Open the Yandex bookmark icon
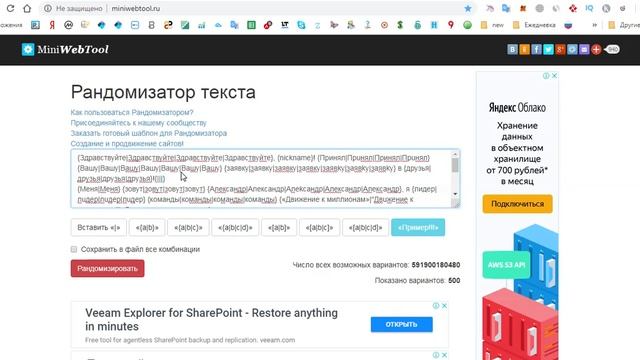The height and width of the screenshot is (360, 640). (x=52, y=25)
